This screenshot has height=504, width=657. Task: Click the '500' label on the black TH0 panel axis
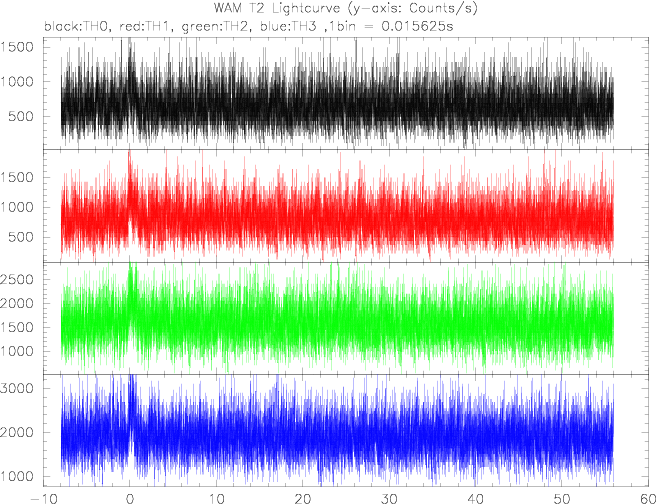(x=21, y=116)
